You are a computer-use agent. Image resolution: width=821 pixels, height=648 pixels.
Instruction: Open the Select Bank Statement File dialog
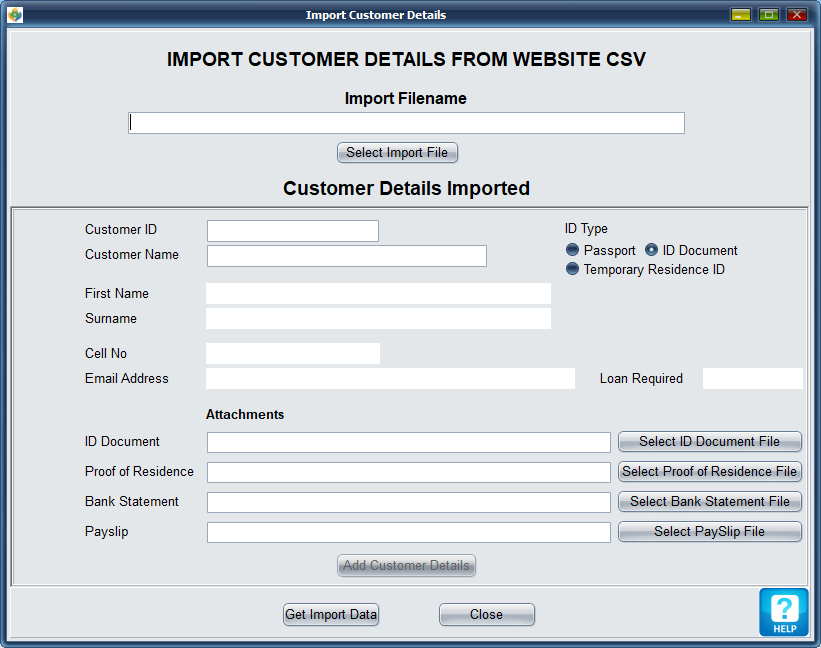[x=709, y=502]
